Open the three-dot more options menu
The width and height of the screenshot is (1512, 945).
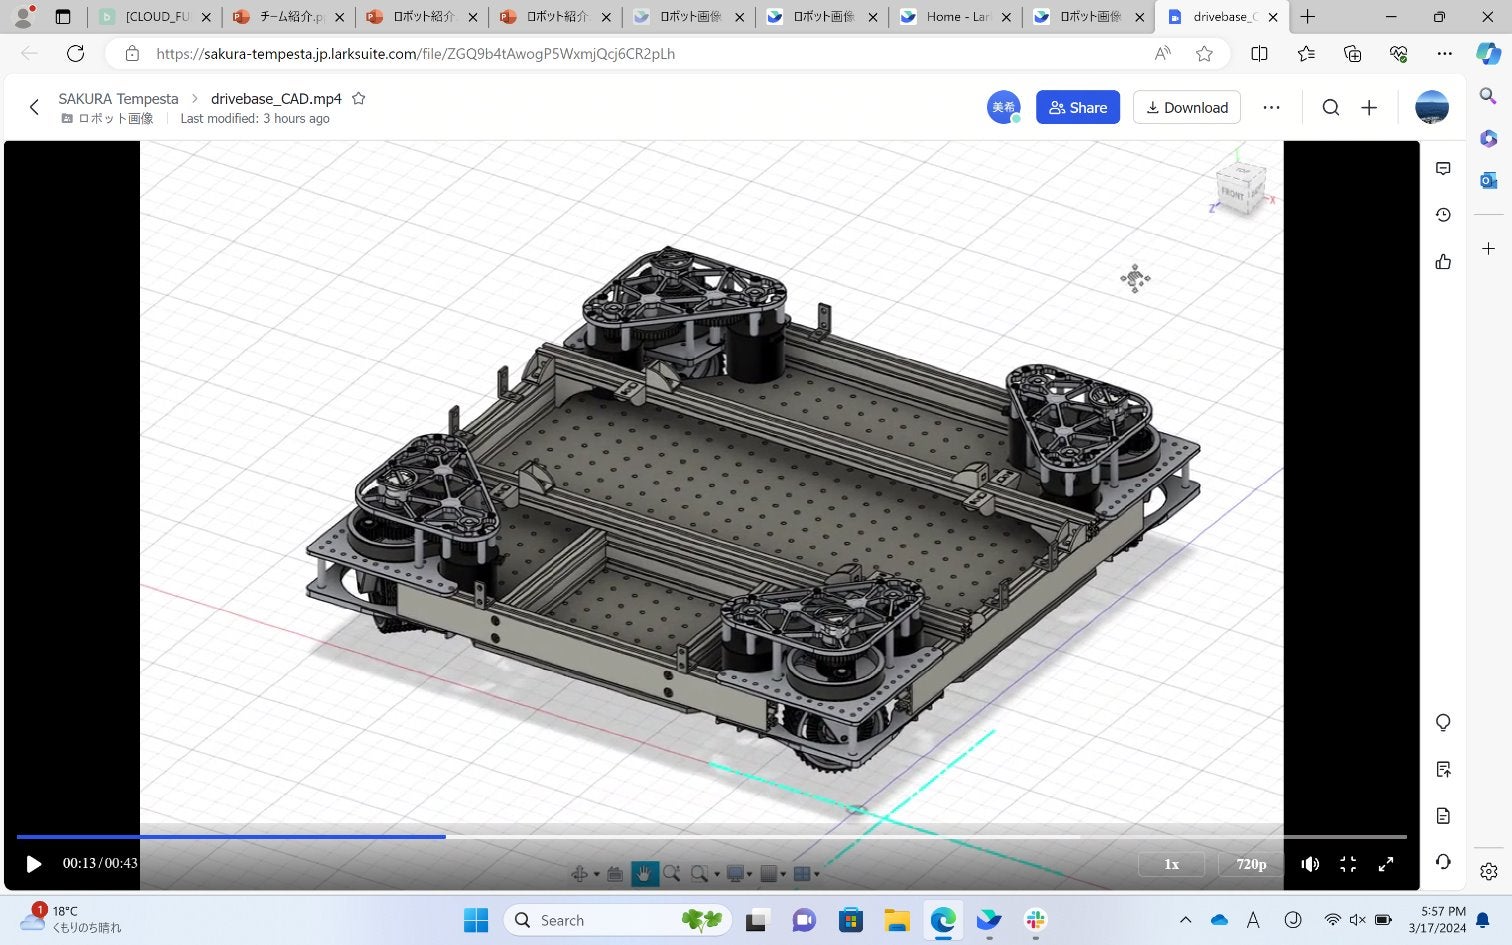click(1271, 108)
